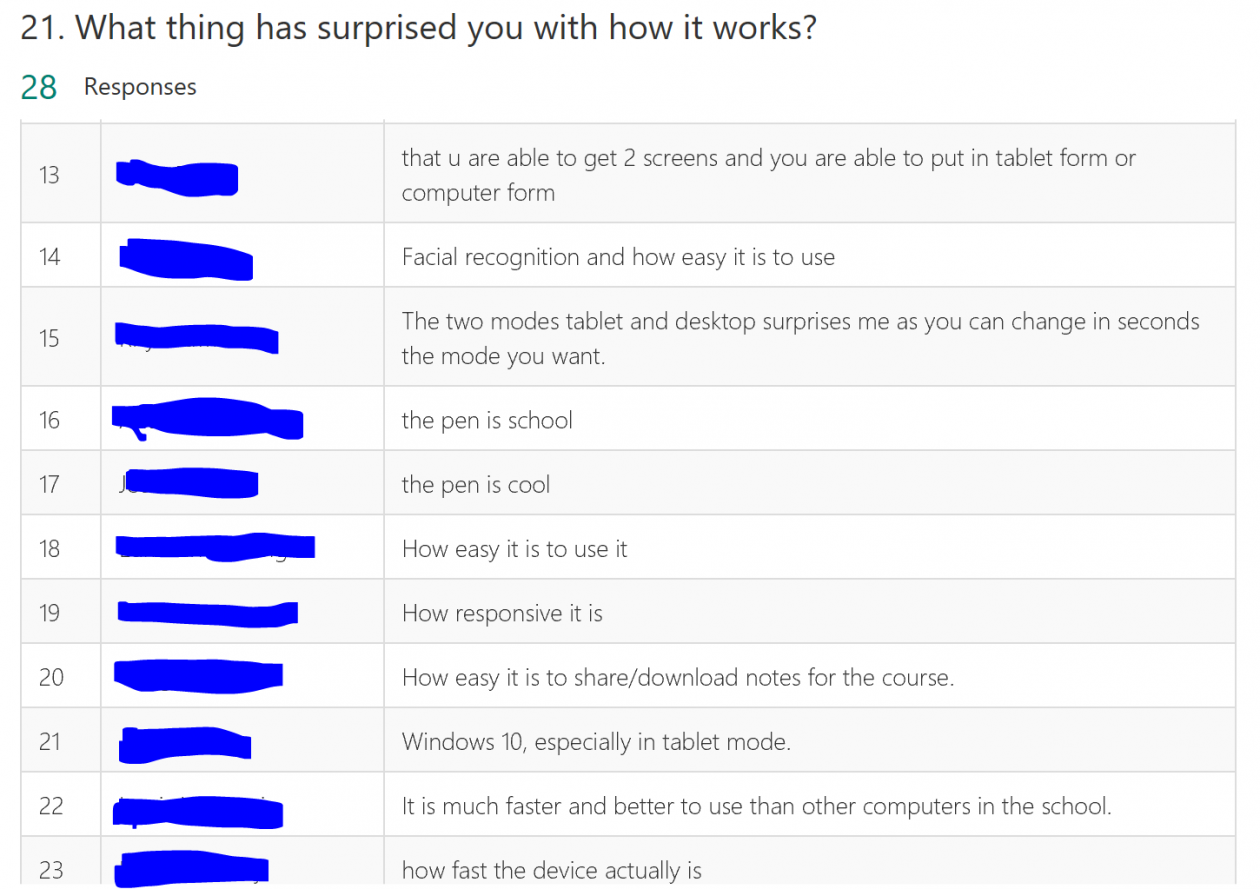Viewport: 1260px width, 889px height.
Task: Select the Responses label
Action: (x=140, y=87)
